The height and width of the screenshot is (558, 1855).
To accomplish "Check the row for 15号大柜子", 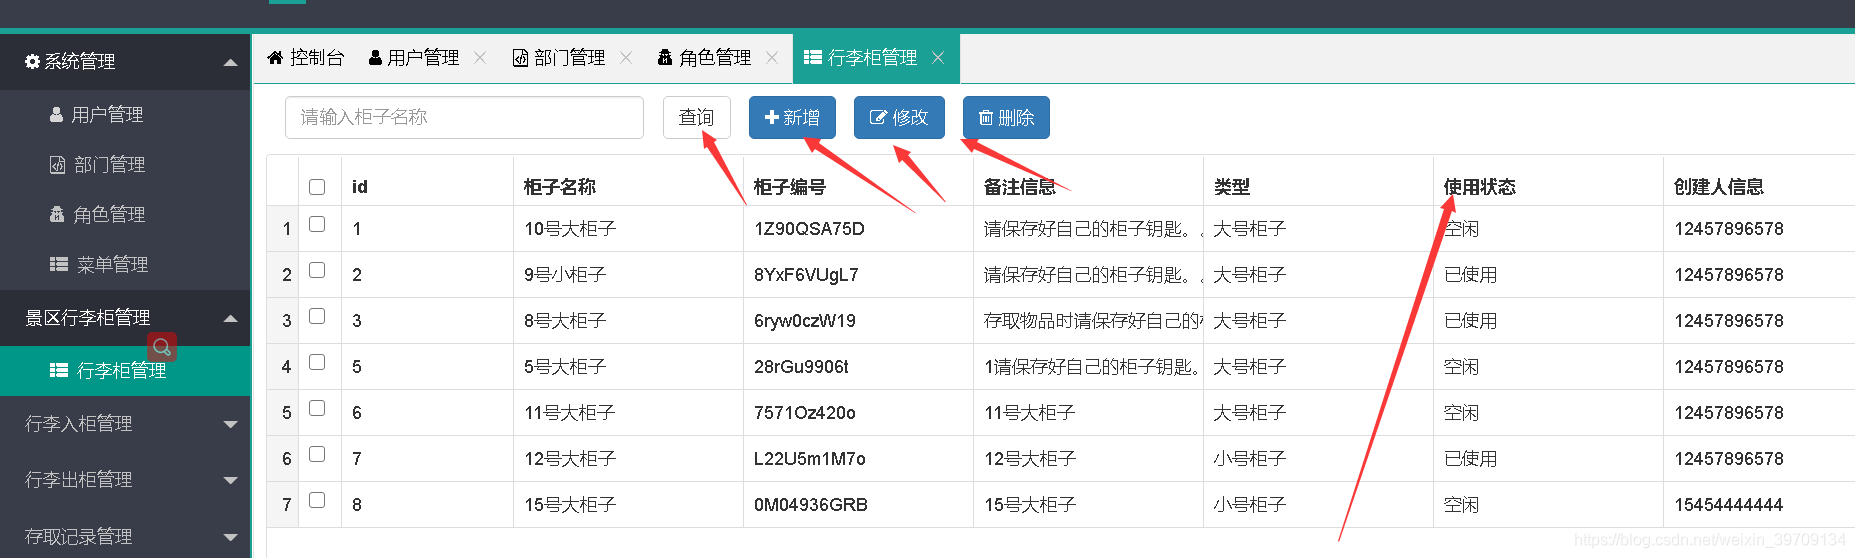I will [317, 500].
